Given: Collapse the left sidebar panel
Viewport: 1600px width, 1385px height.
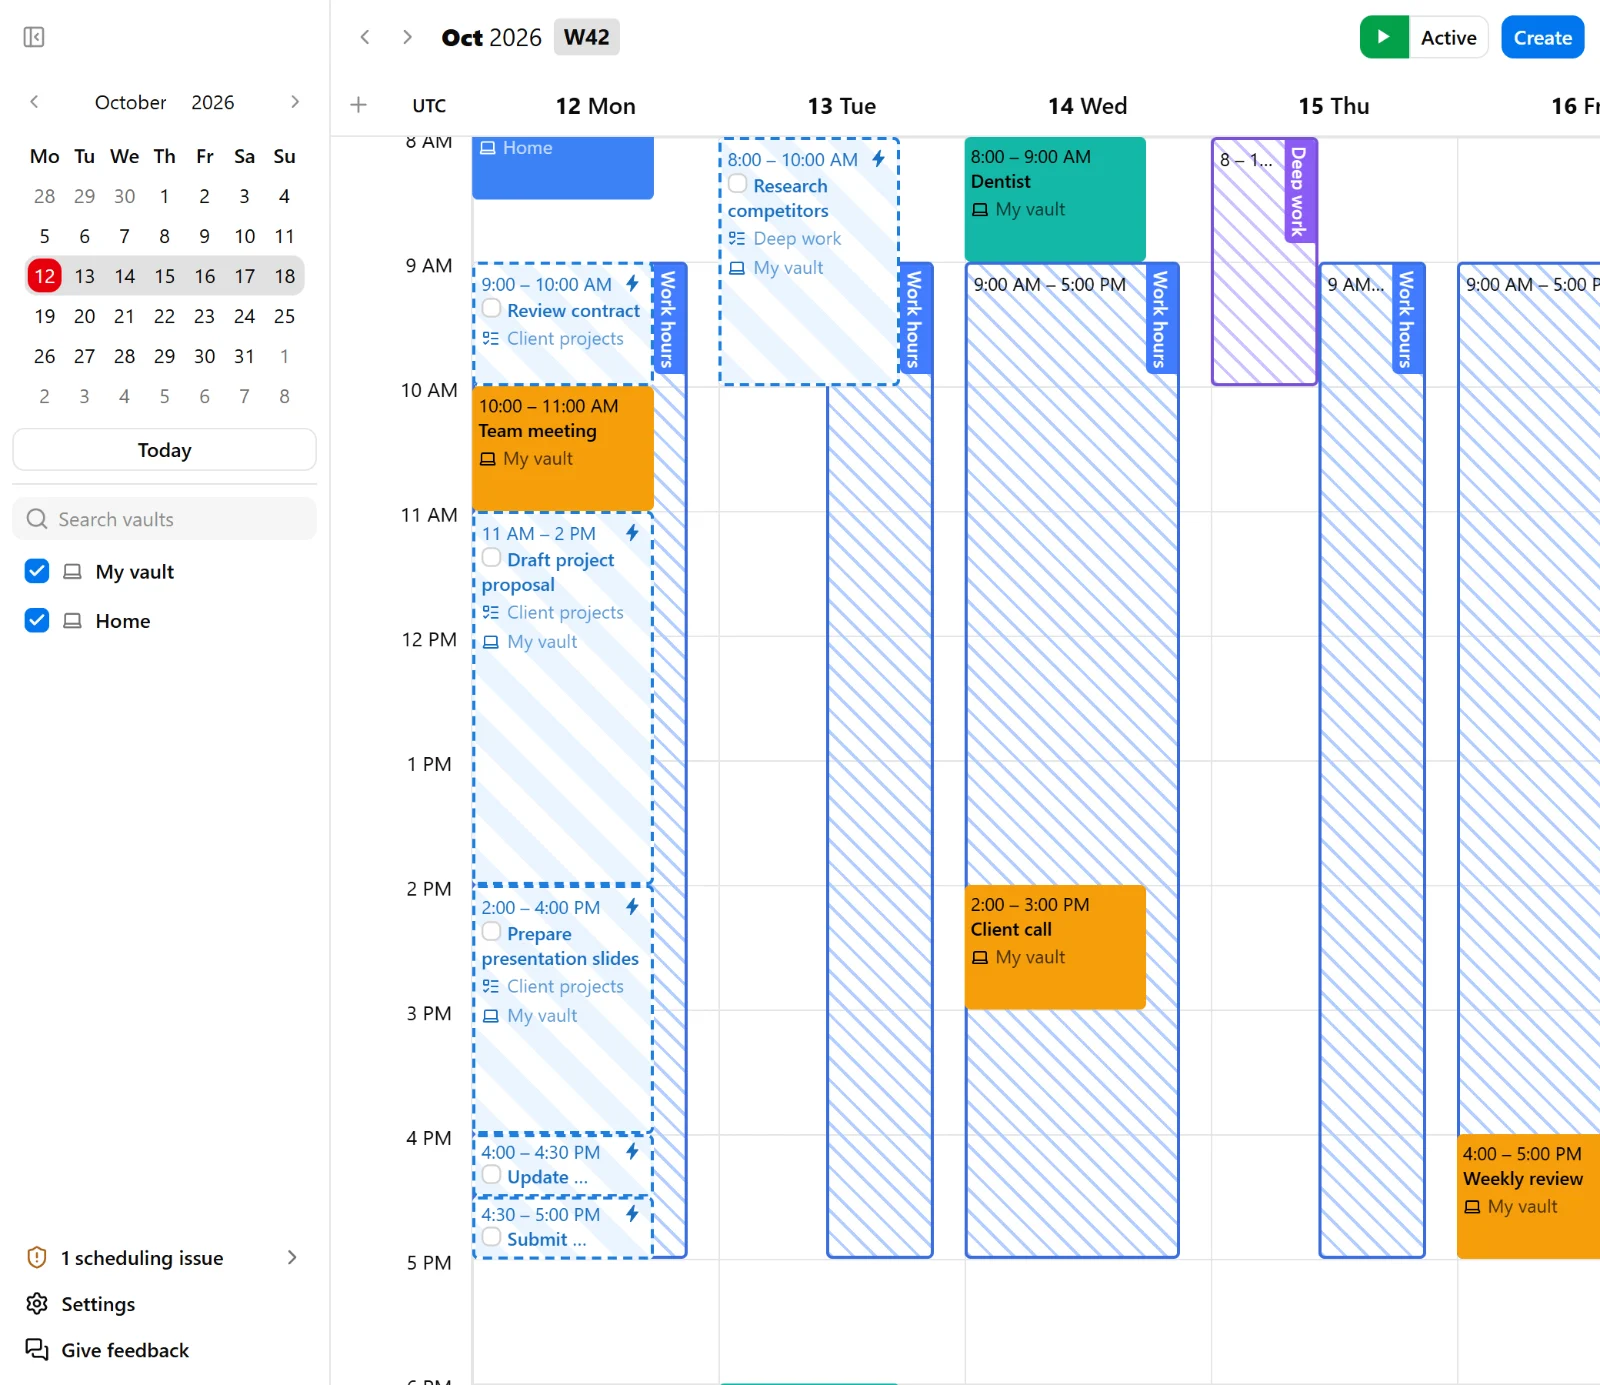Looking at the screenshot, I should coord(34,37).
